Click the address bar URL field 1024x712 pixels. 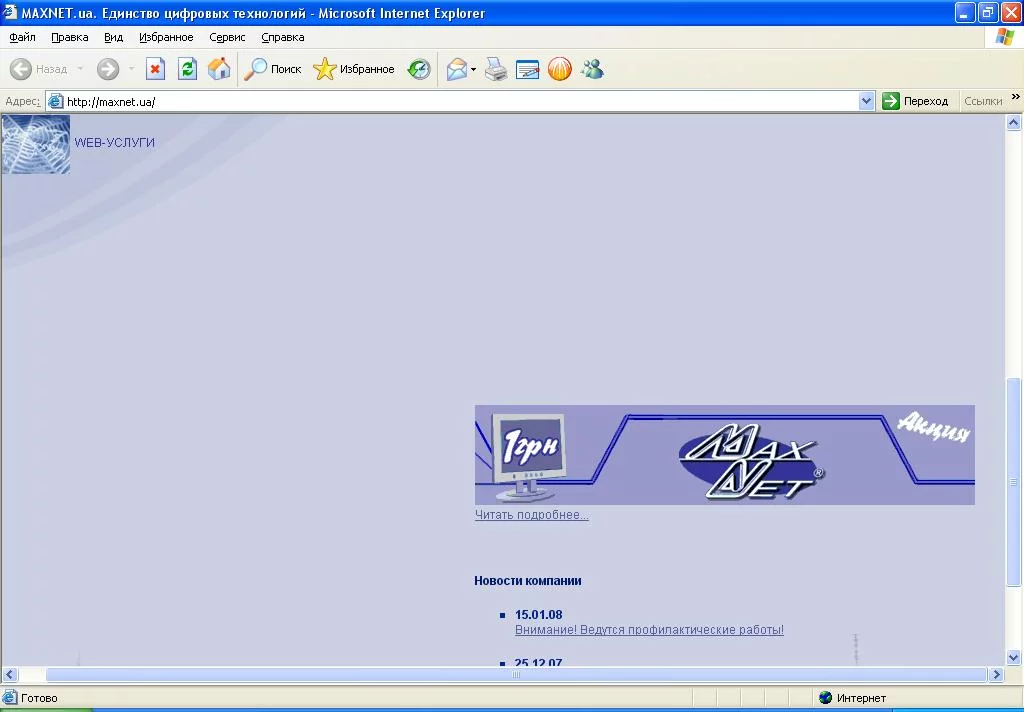click(460, 101)
